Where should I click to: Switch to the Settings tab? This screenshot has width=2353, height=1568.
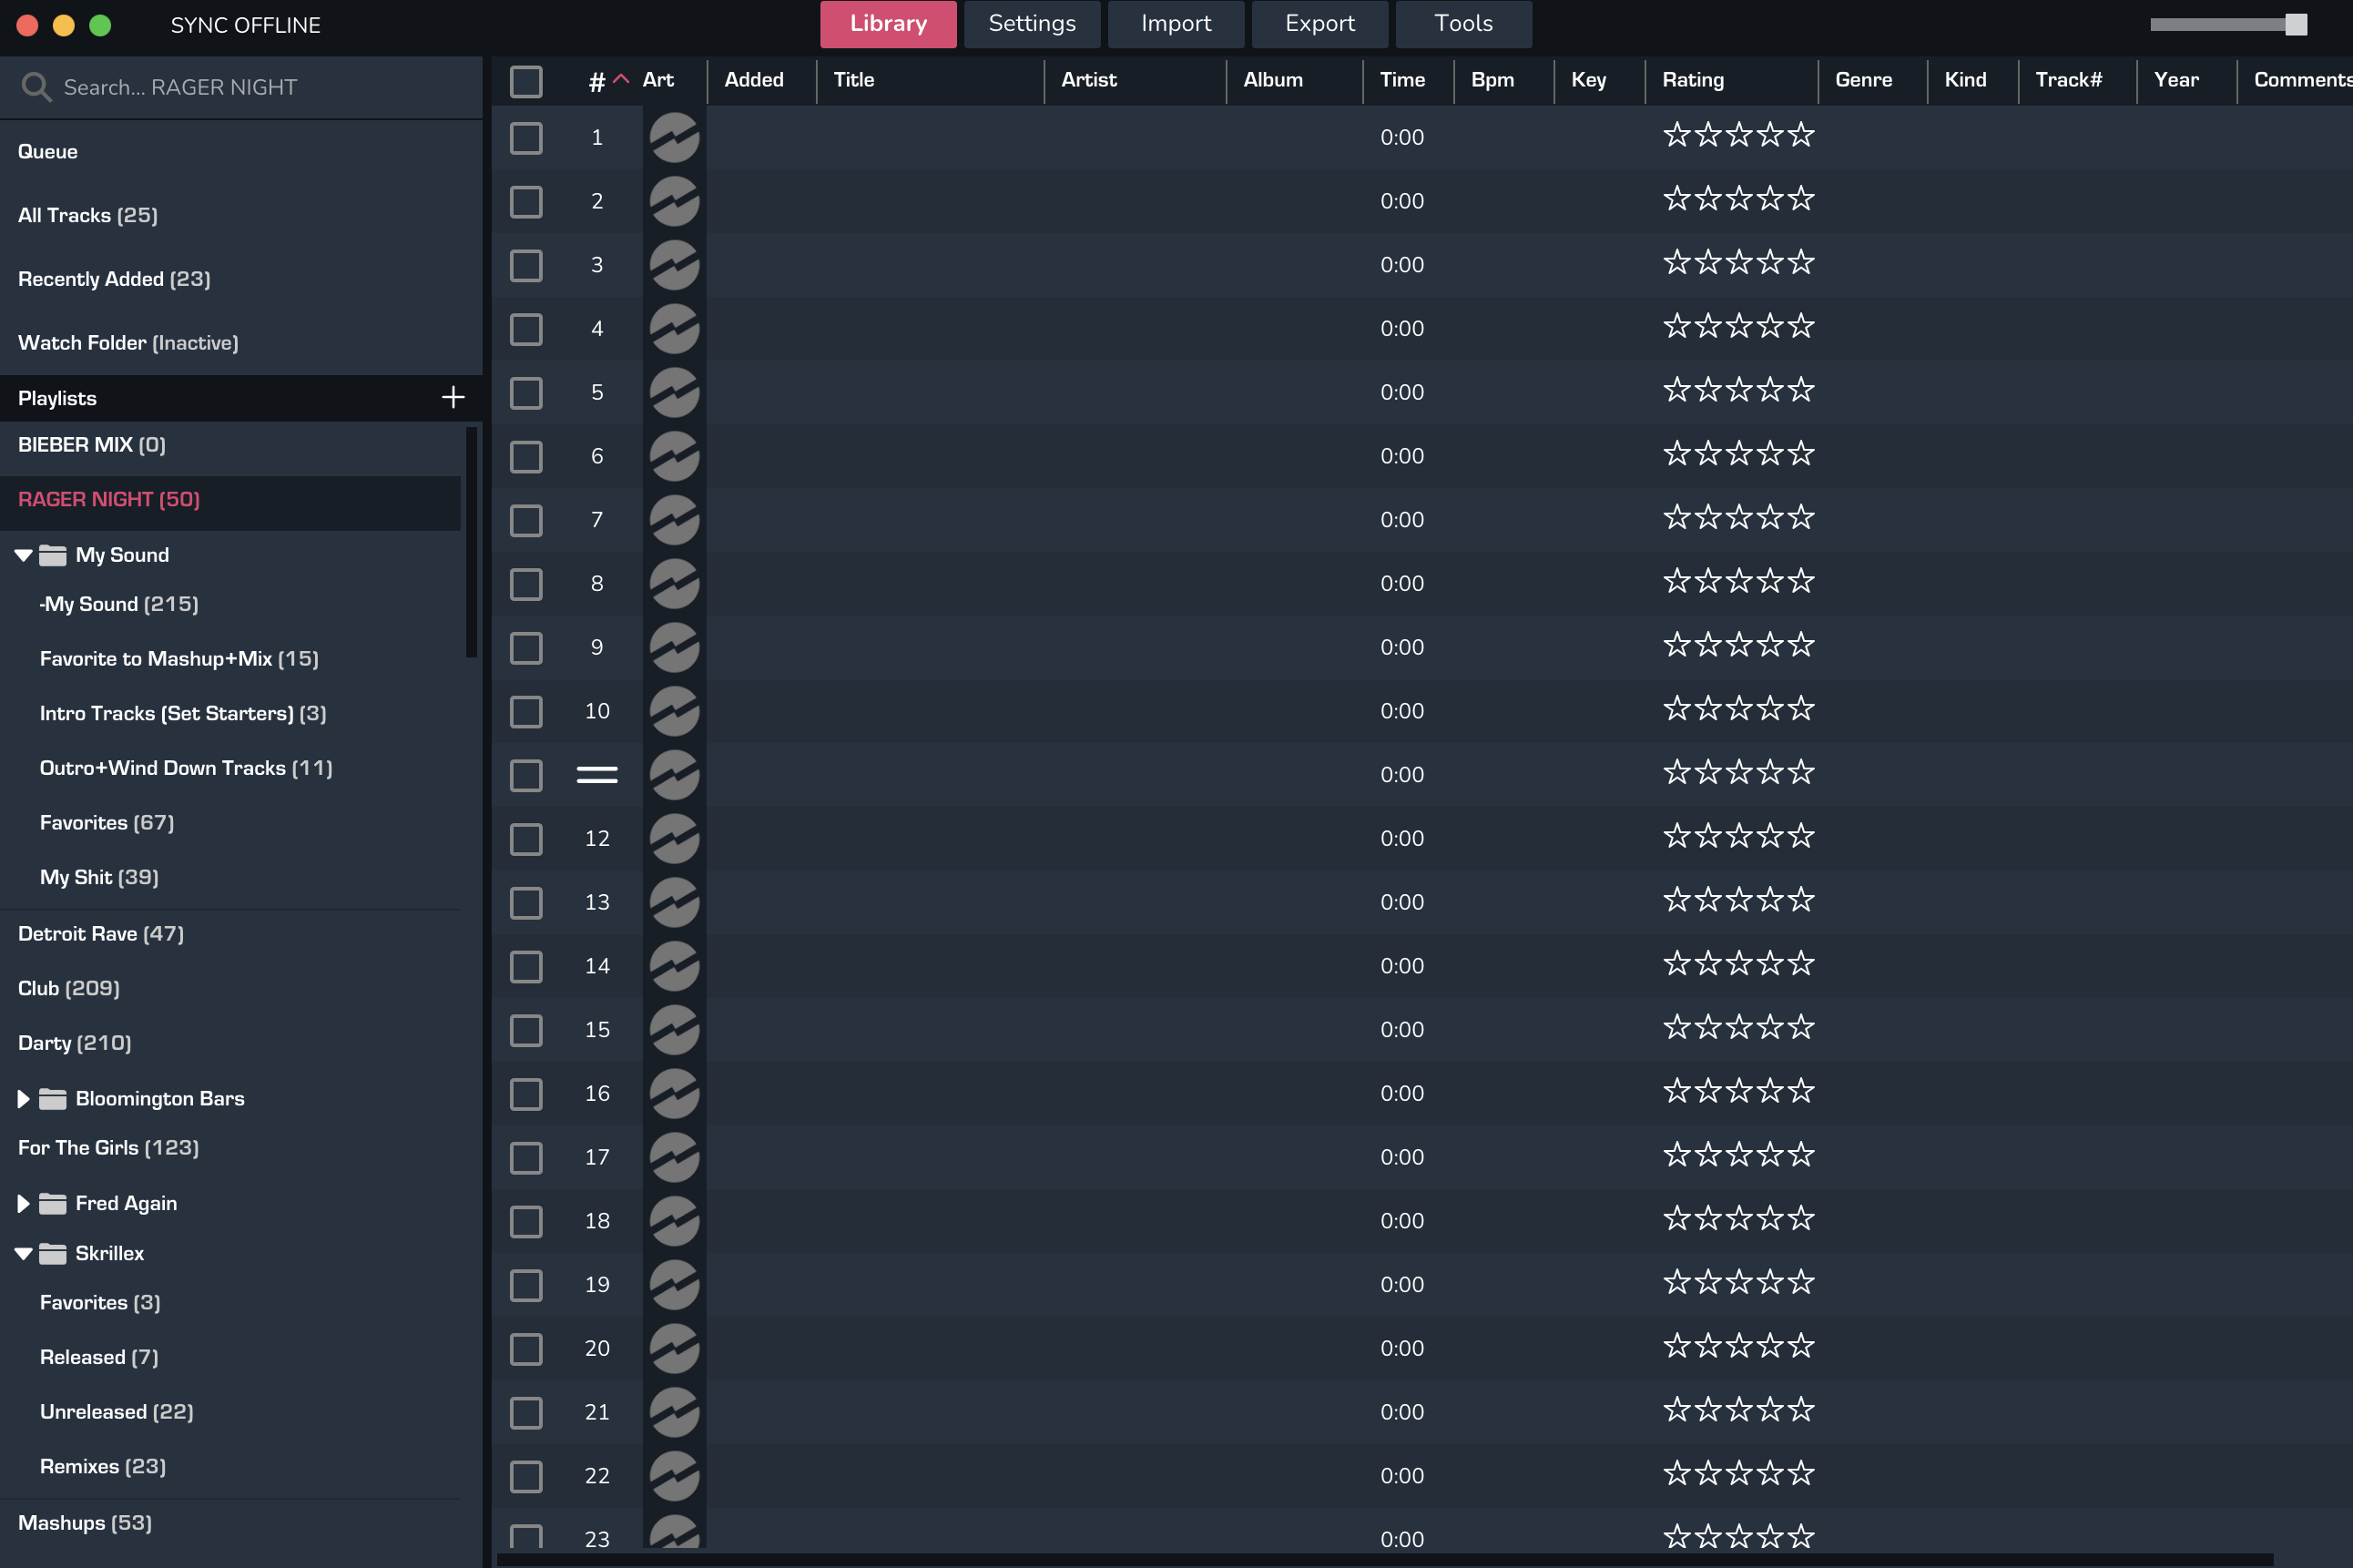pos(1031,24)
